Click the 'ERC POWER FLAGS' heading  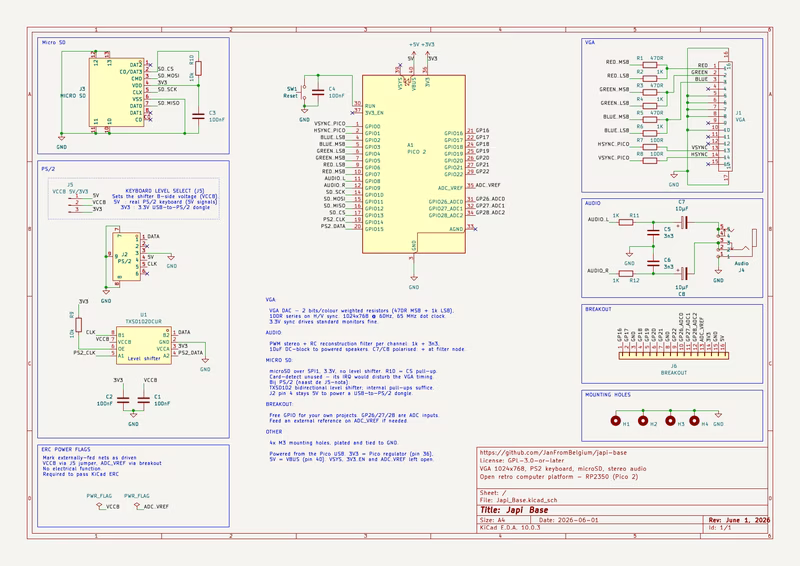tap(66, 450)
